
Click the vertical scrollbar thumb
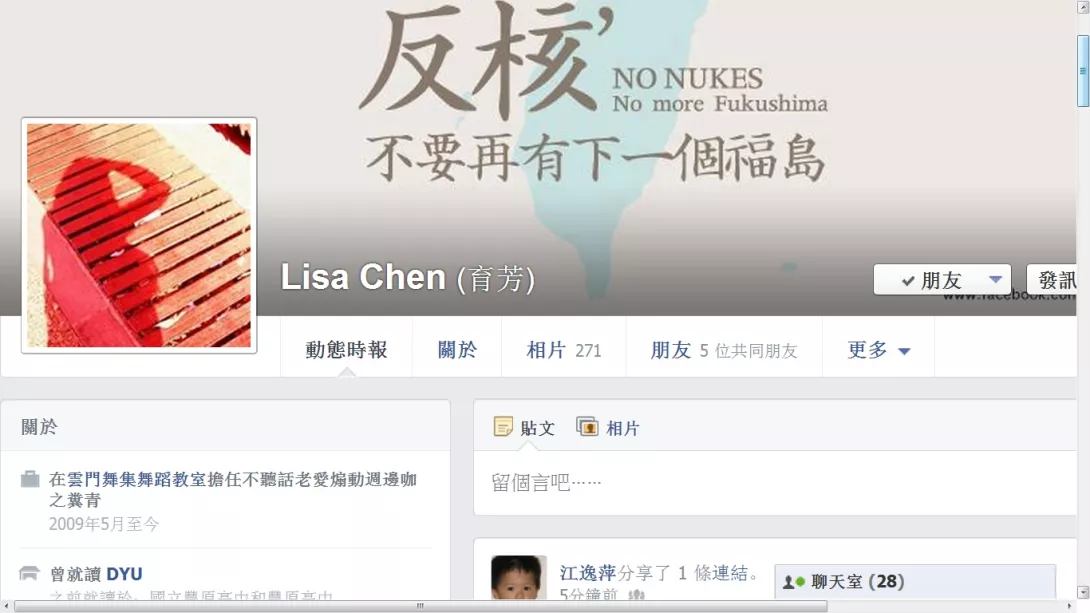click(1082, 70)
